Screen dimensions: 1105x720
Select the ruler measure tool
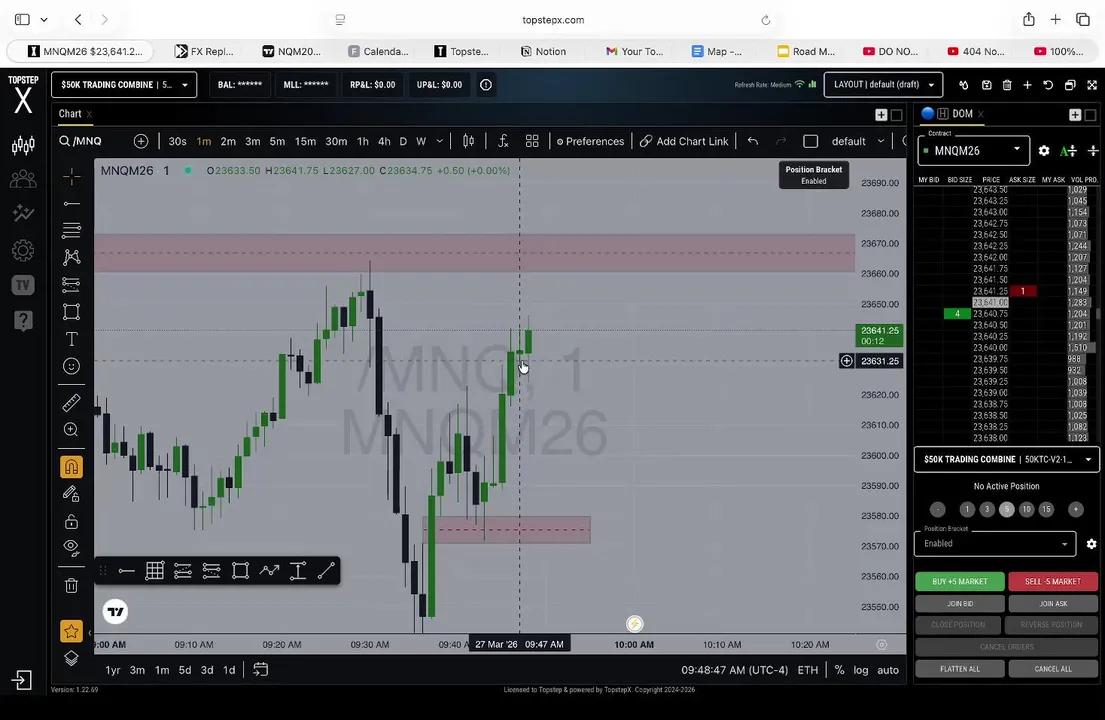(x=71, y=403)
